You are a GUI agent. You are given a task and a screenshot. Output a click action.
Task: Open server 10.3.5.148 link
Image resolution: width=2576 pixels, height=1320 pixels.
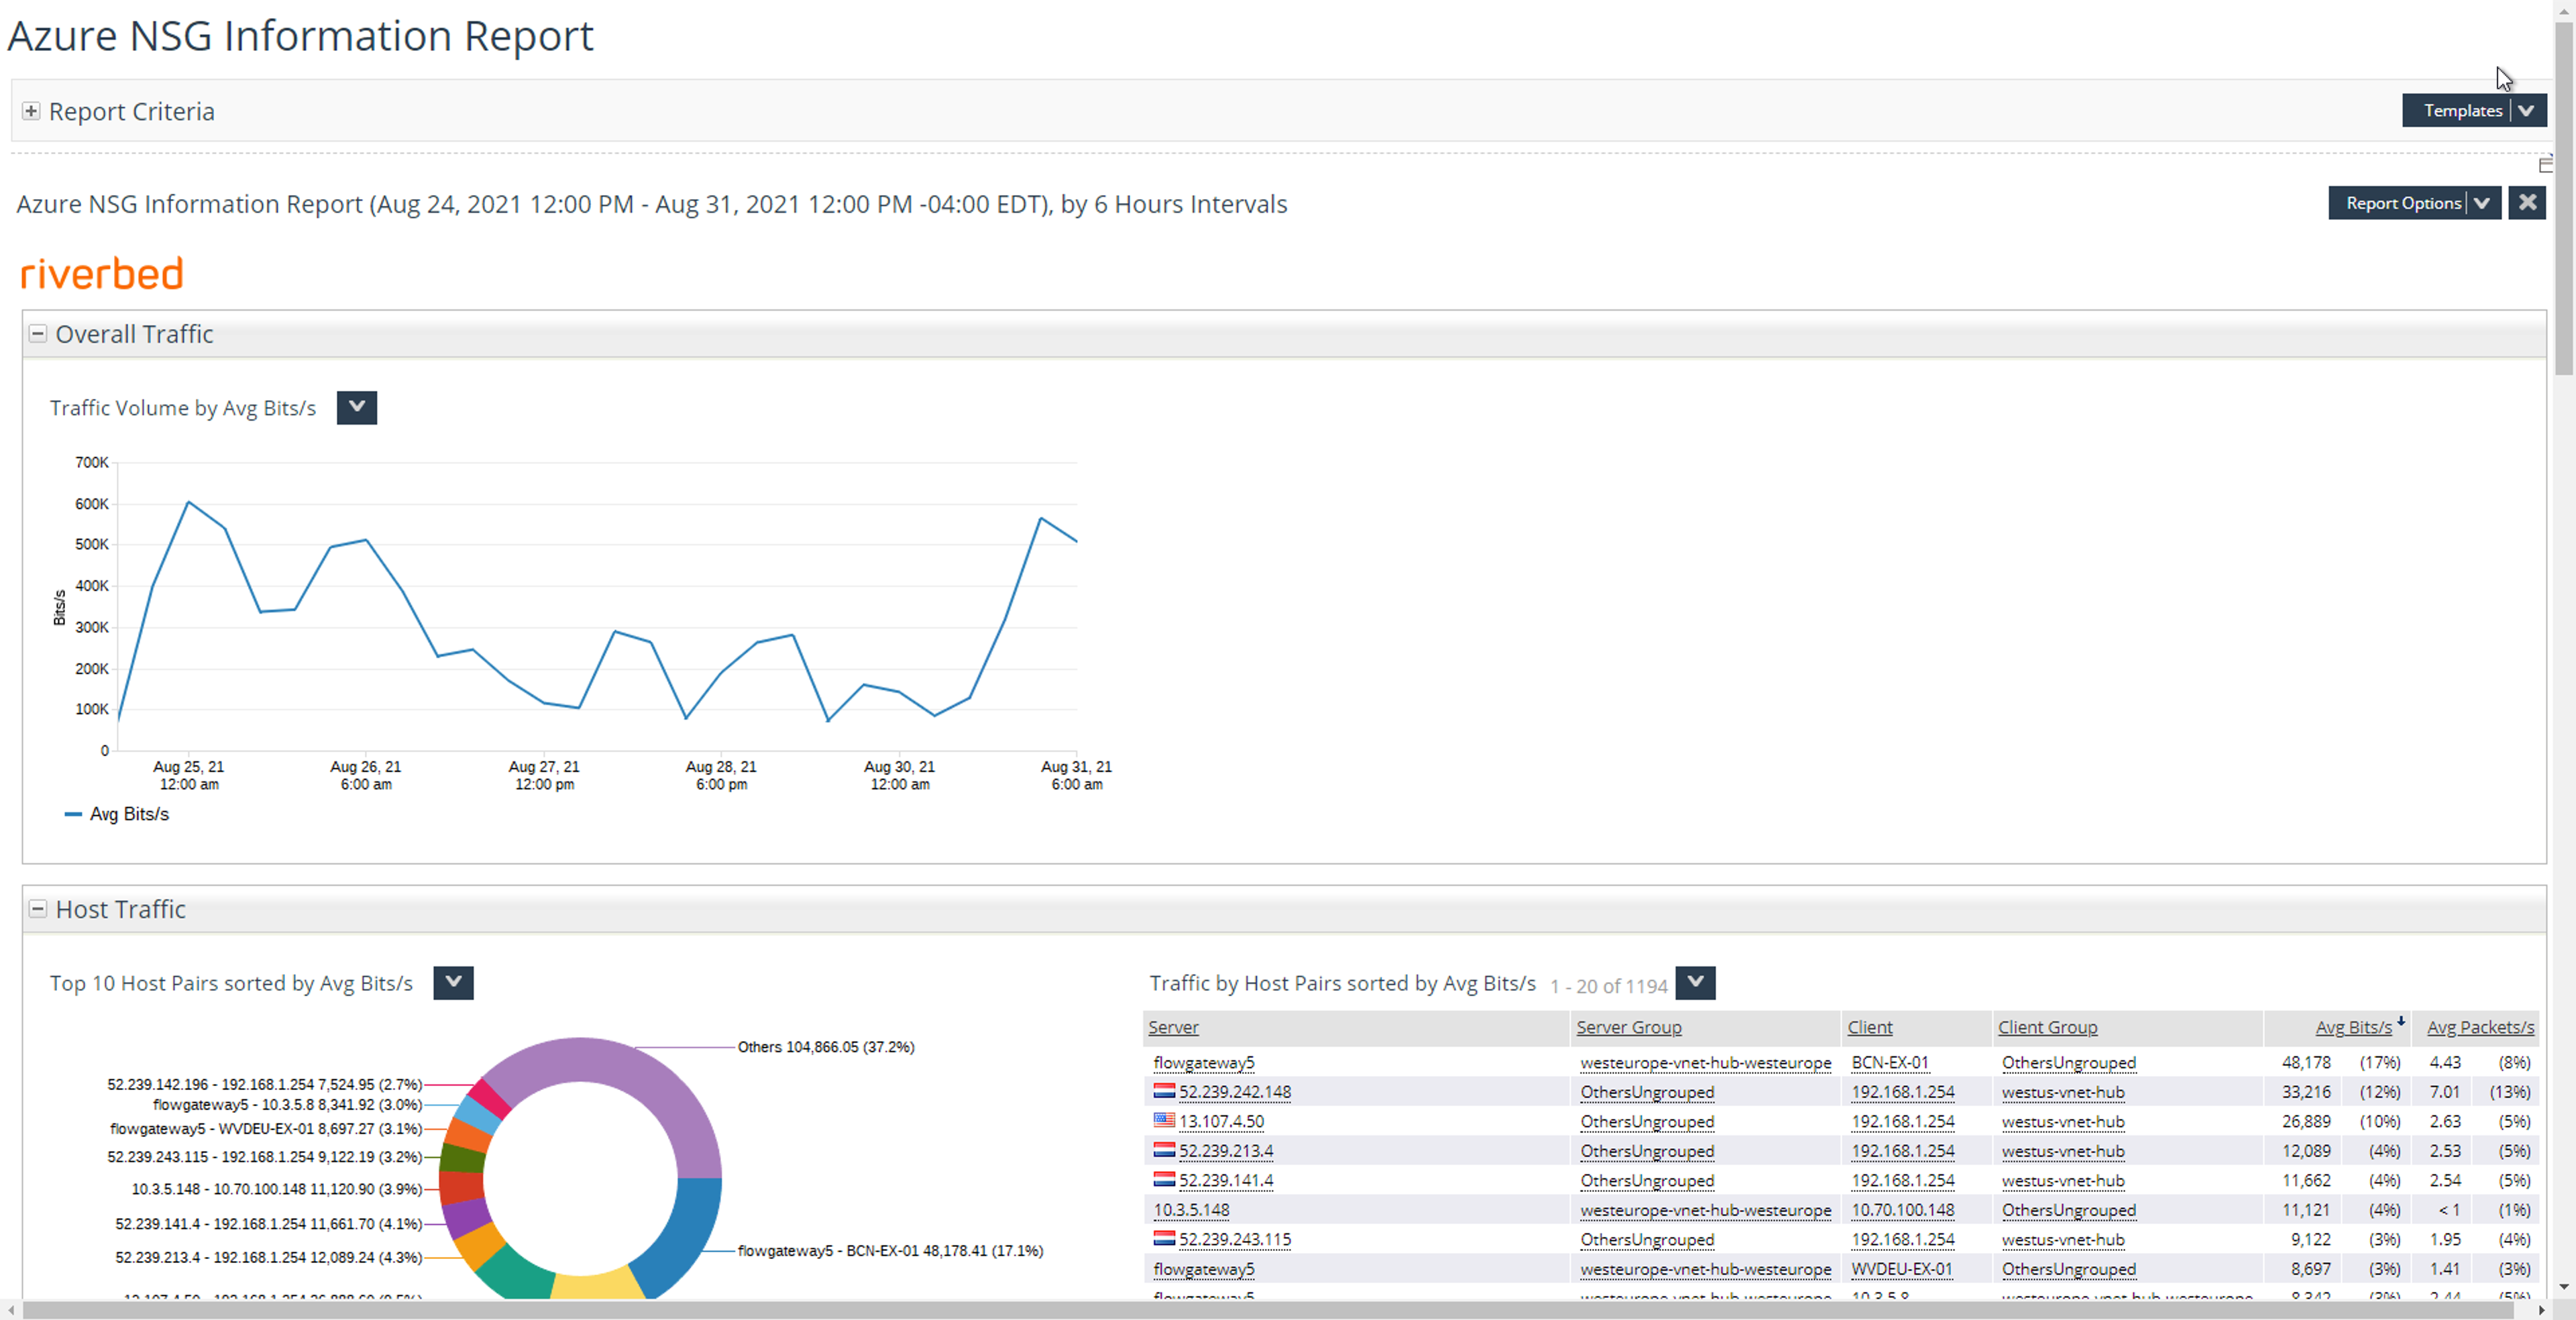[1191, 1210]
